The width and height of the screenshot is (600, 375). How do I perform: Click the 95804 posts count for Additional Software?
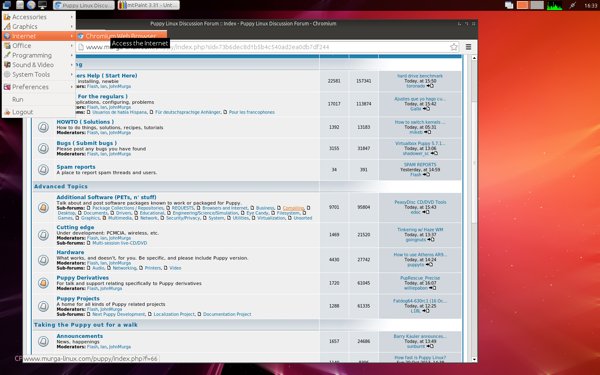pos(364,207)
